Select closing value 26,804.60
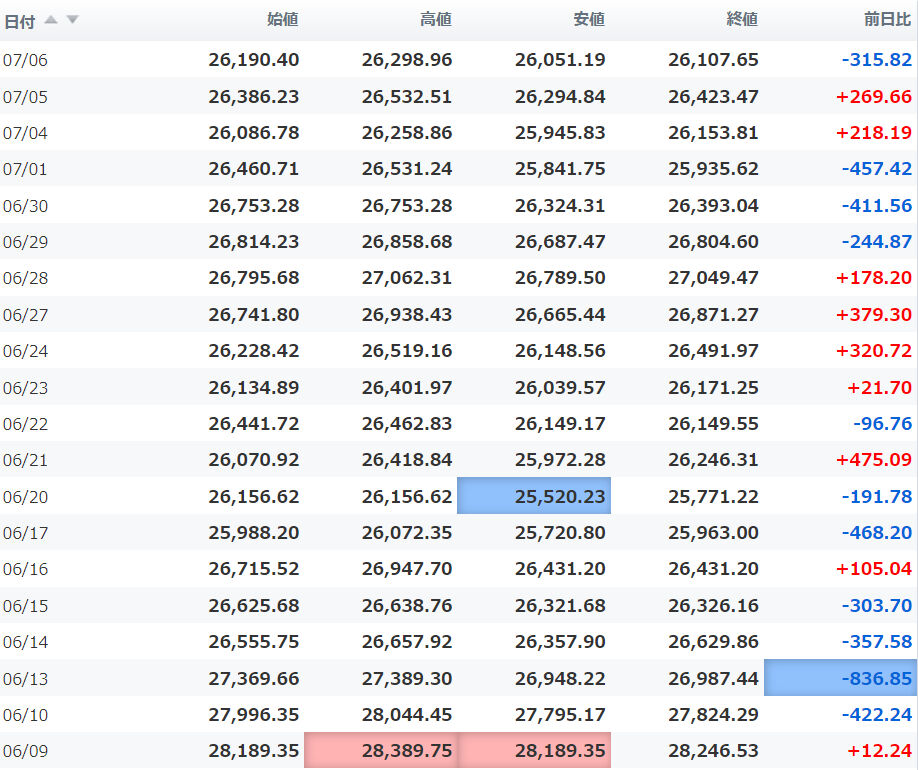The width and height of the screenshot is (918, 770). tap(714, 242)
